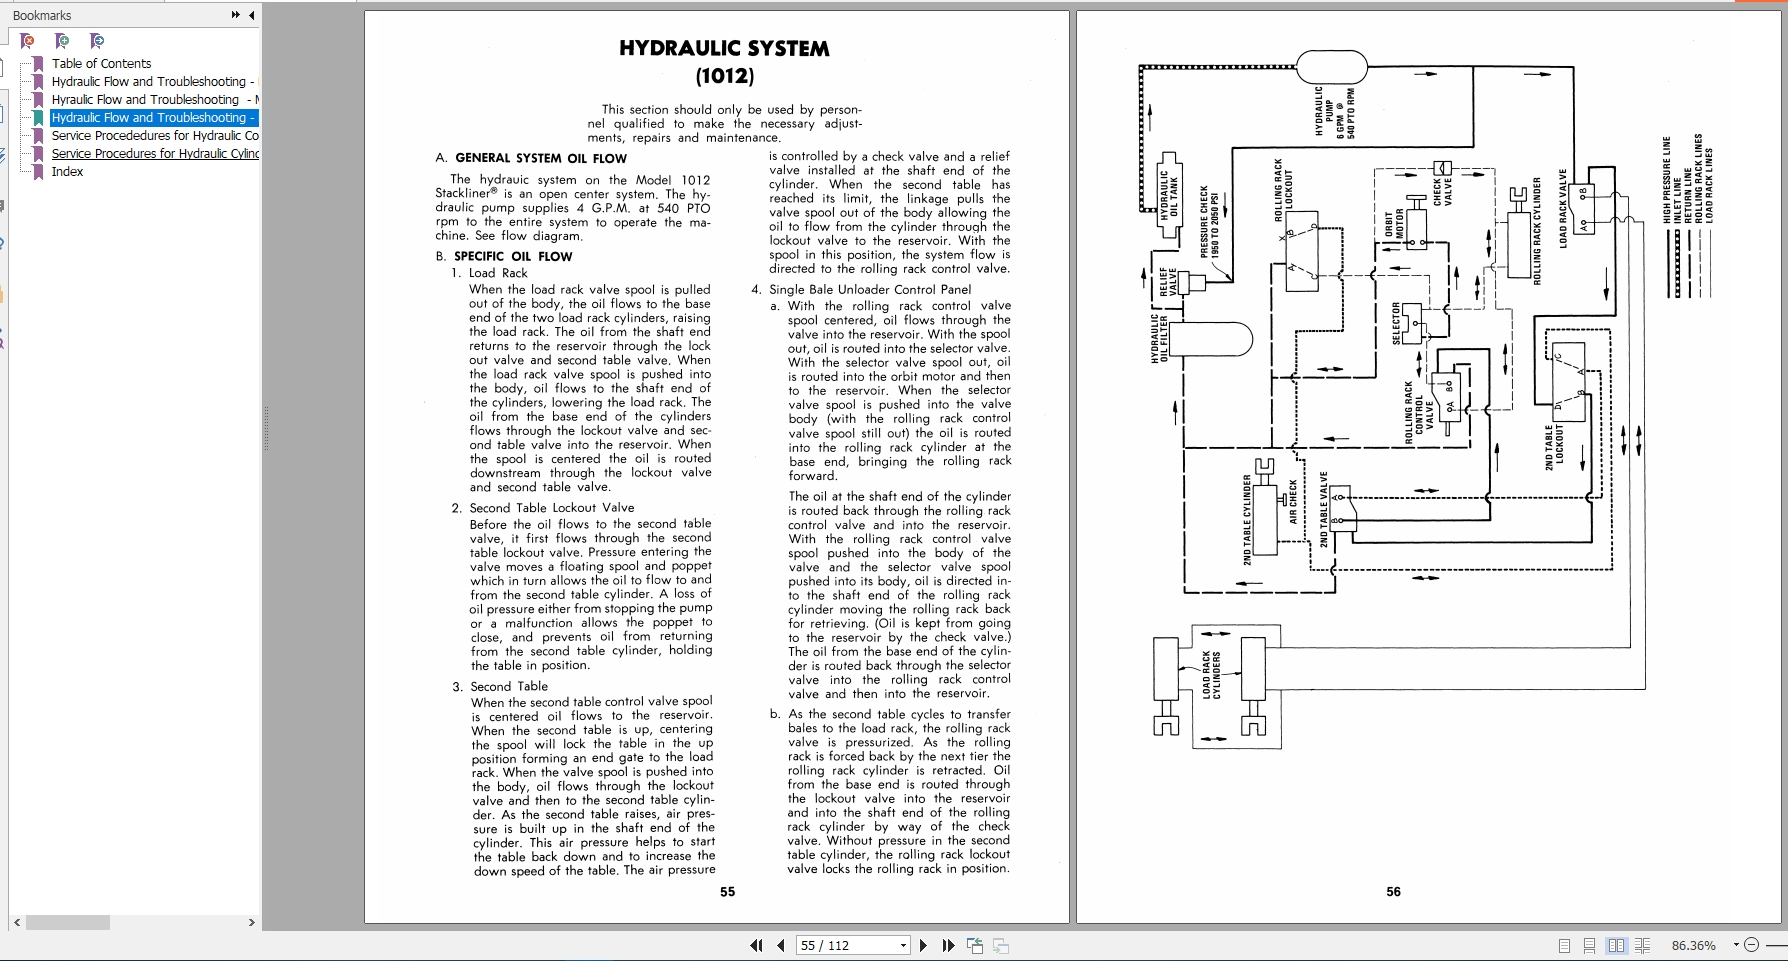The height and width of the screenshot is (961, 1788).
Task: Switch to continuous scrolling page view icon
Action: (1590, 945)
